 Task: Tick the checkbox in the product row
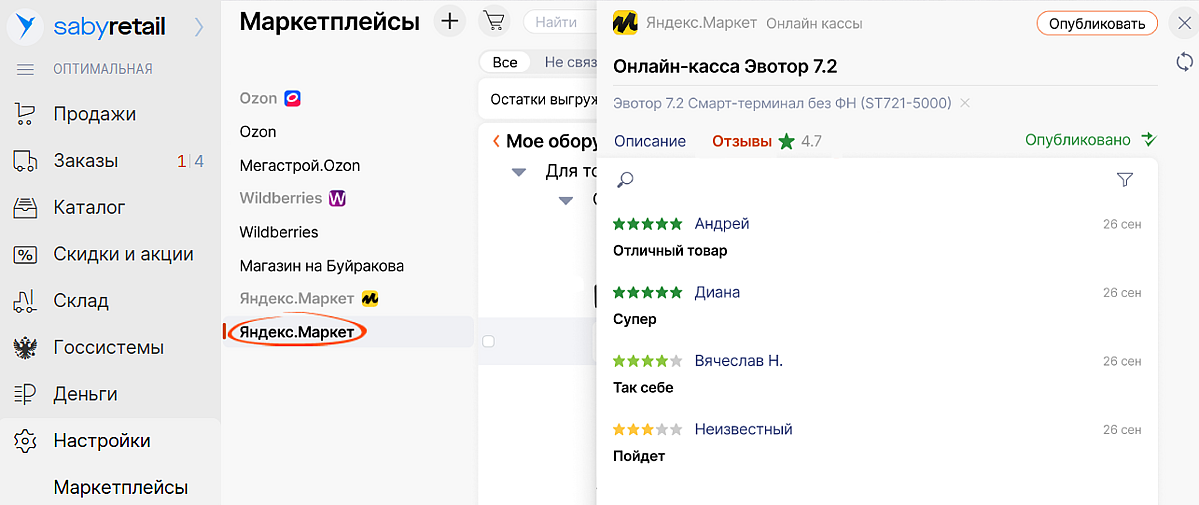click(x=488, y=341)
